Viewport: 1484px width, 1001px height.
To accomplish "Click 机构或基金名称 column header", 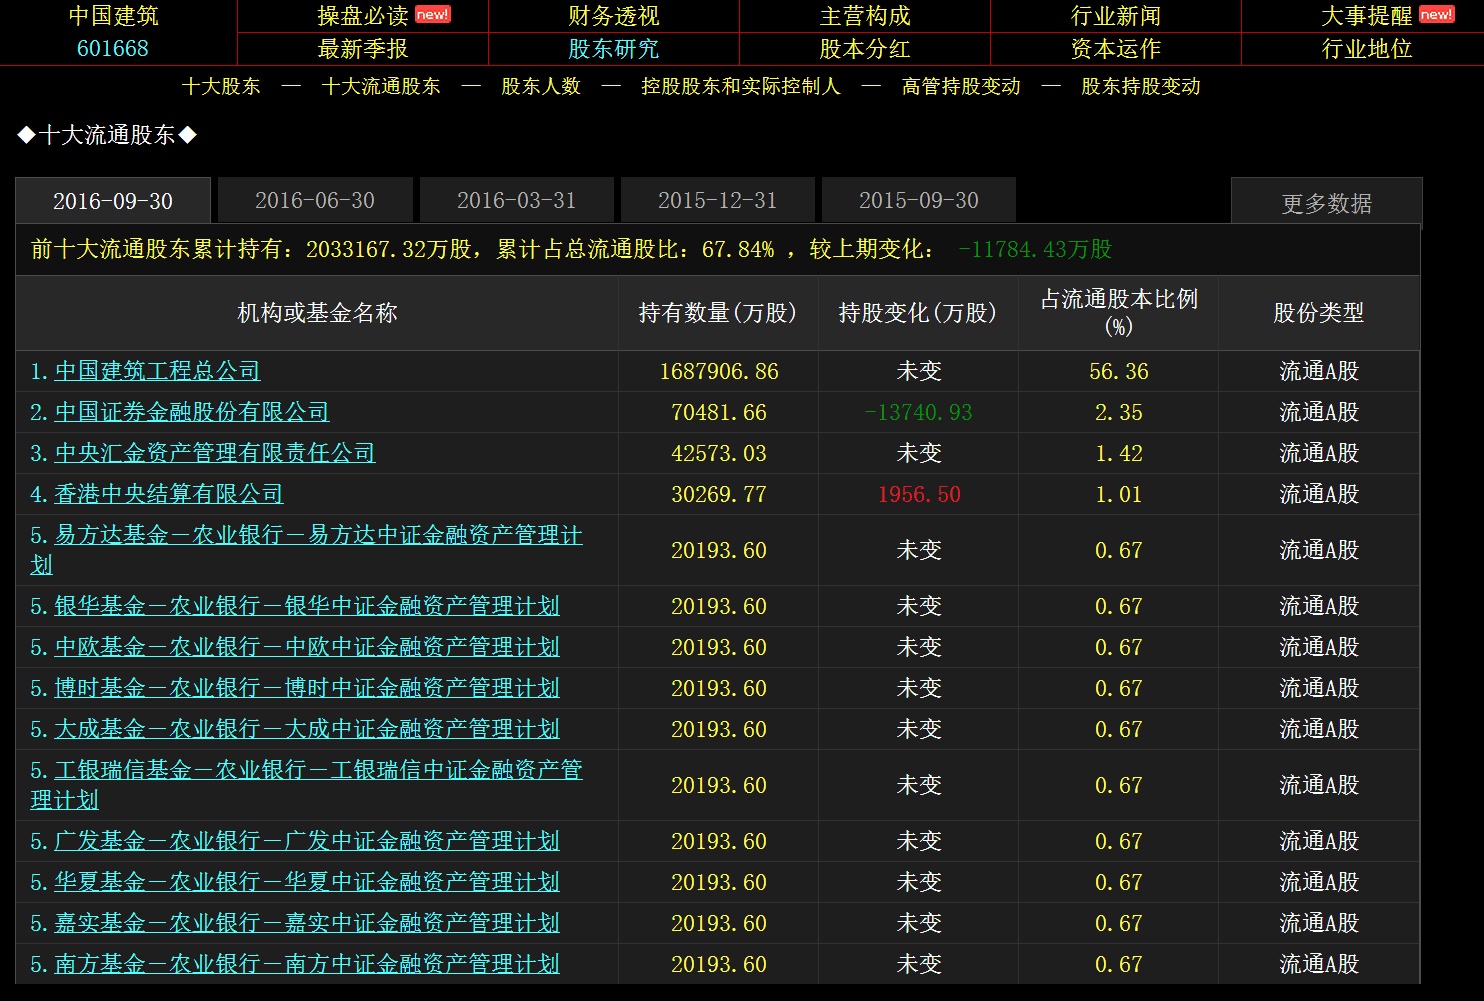I will pos(317,313).
